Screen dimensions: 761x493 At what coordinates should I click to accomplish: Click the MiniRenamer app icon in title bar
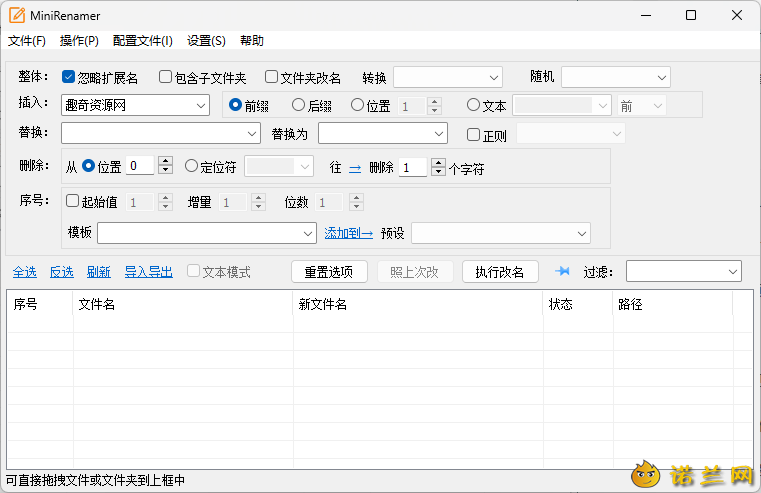(x=17, y=15)
